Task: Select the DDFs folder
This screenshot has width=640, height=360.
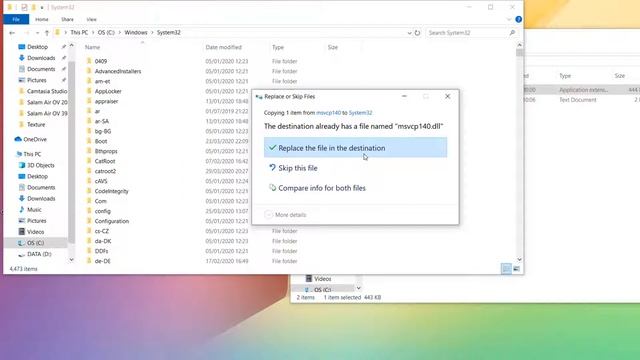Action: pos(101,251)
